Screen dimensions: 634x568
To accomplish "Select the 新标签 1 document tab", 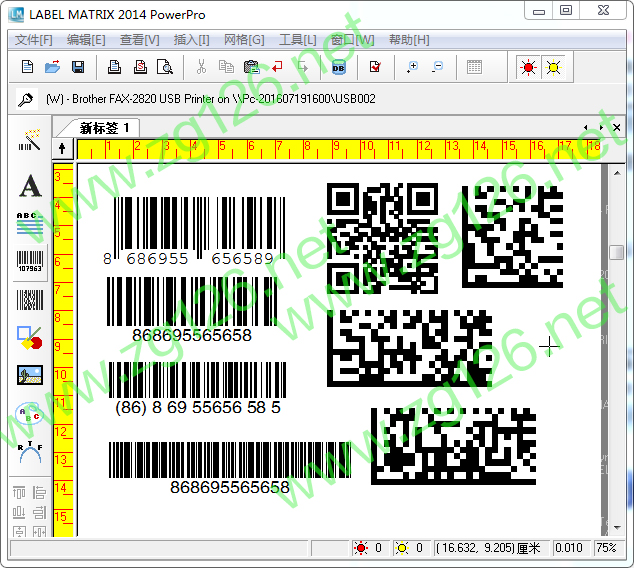I will click(x=104, y=128).
